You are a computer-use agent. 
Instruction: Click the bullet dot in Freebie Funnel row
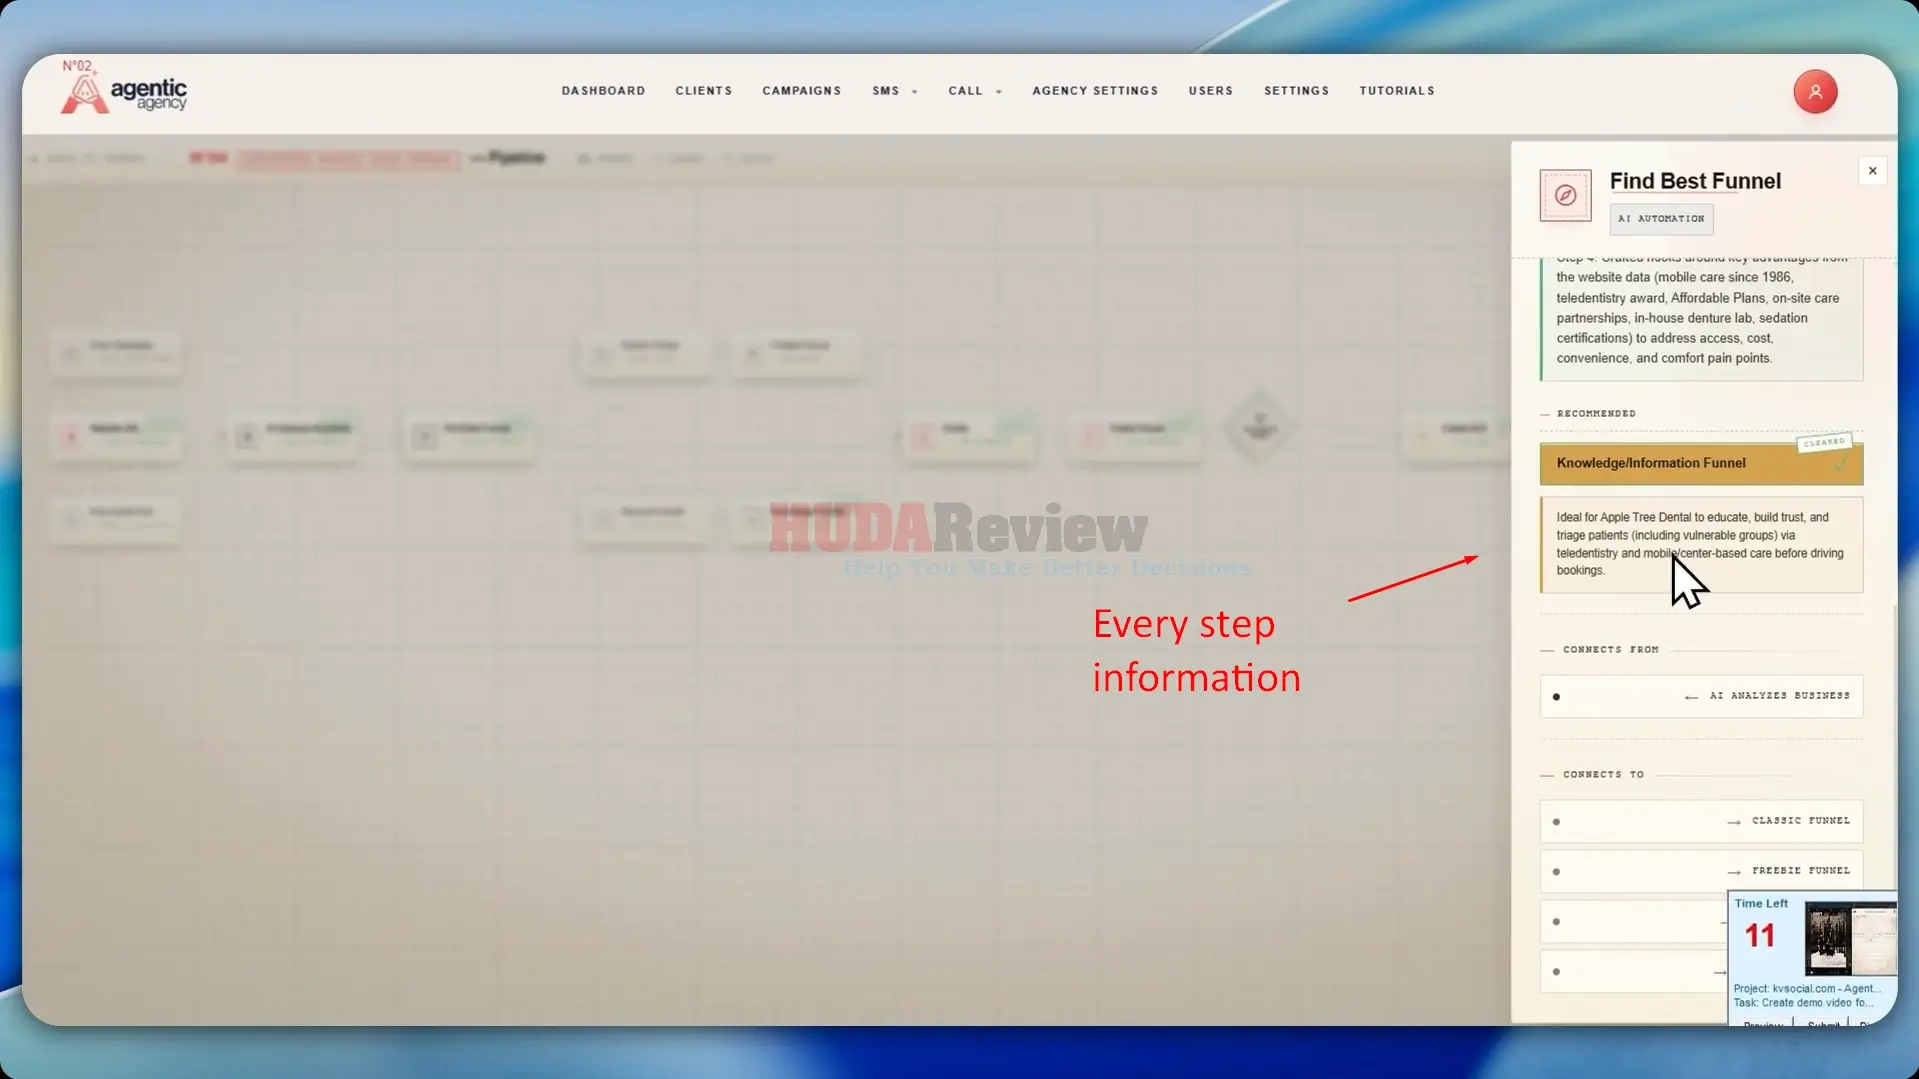tap(1556, 872)
